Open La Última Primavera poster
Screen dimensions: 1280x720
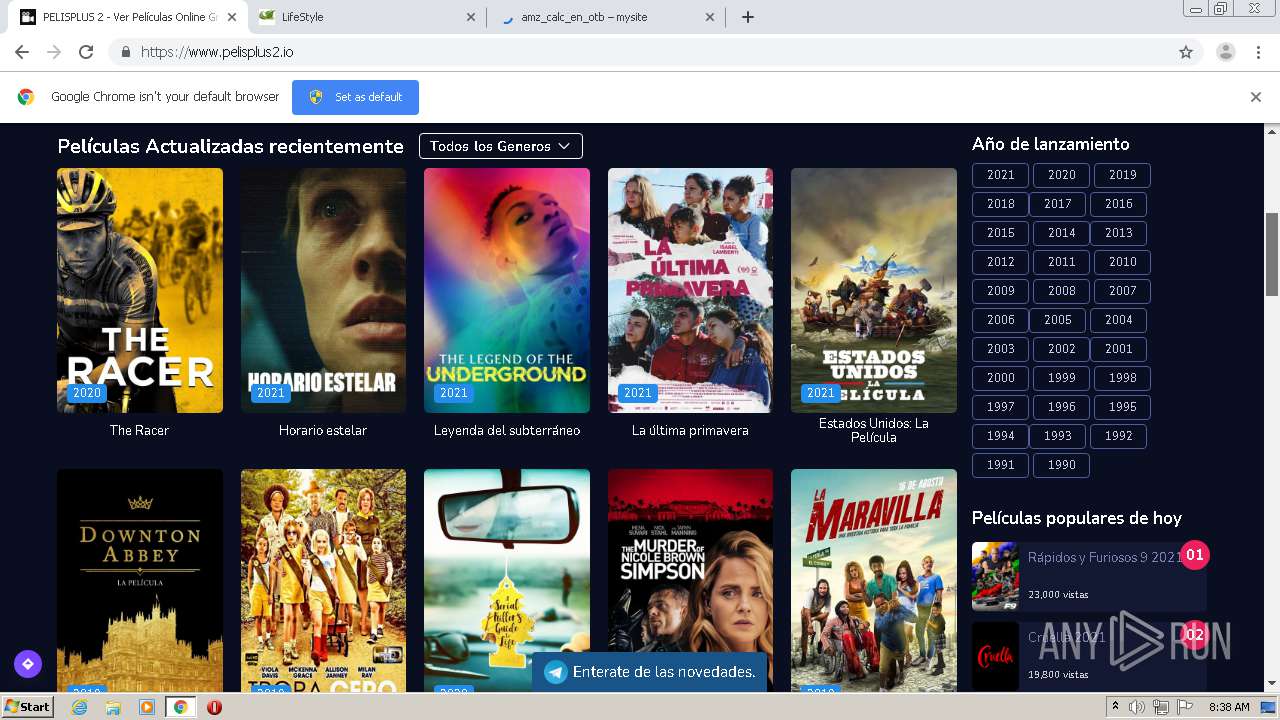coord(690,290)
